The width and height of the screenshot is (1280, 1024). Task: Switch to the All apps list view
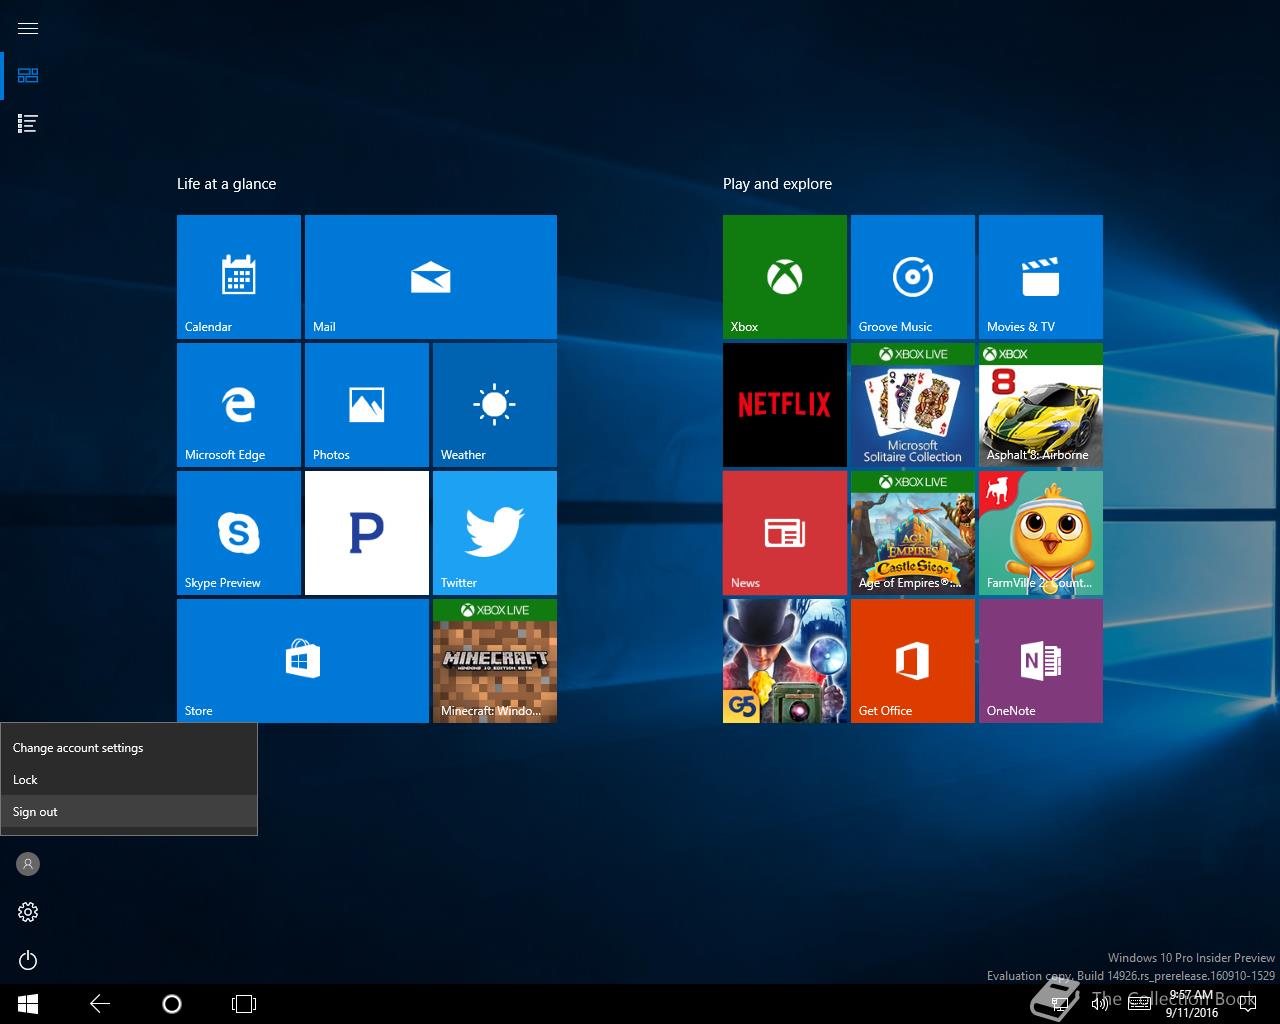pos(28,124)
